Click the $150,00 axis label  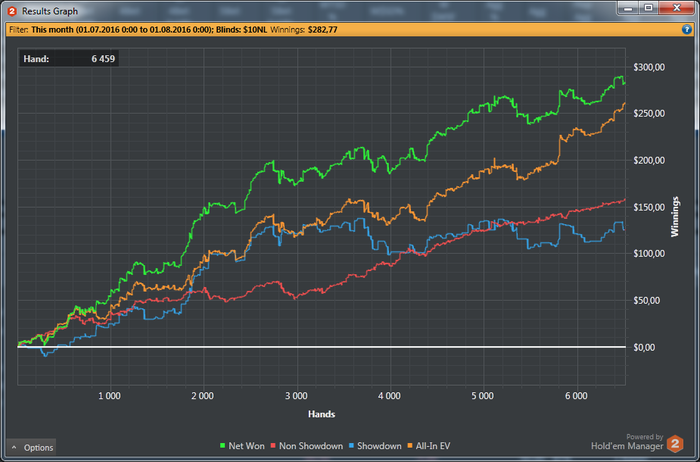coord(649,208)
